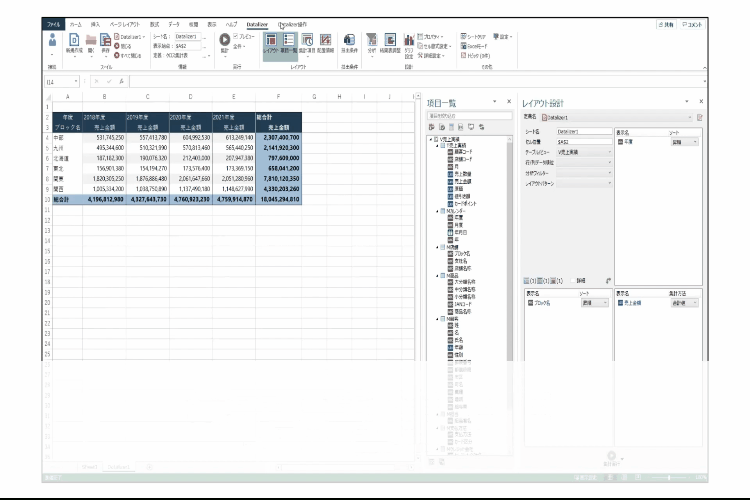Open the レイアウトパターン dropdown
Screen dimensions: 750x500
pos(609,184)
